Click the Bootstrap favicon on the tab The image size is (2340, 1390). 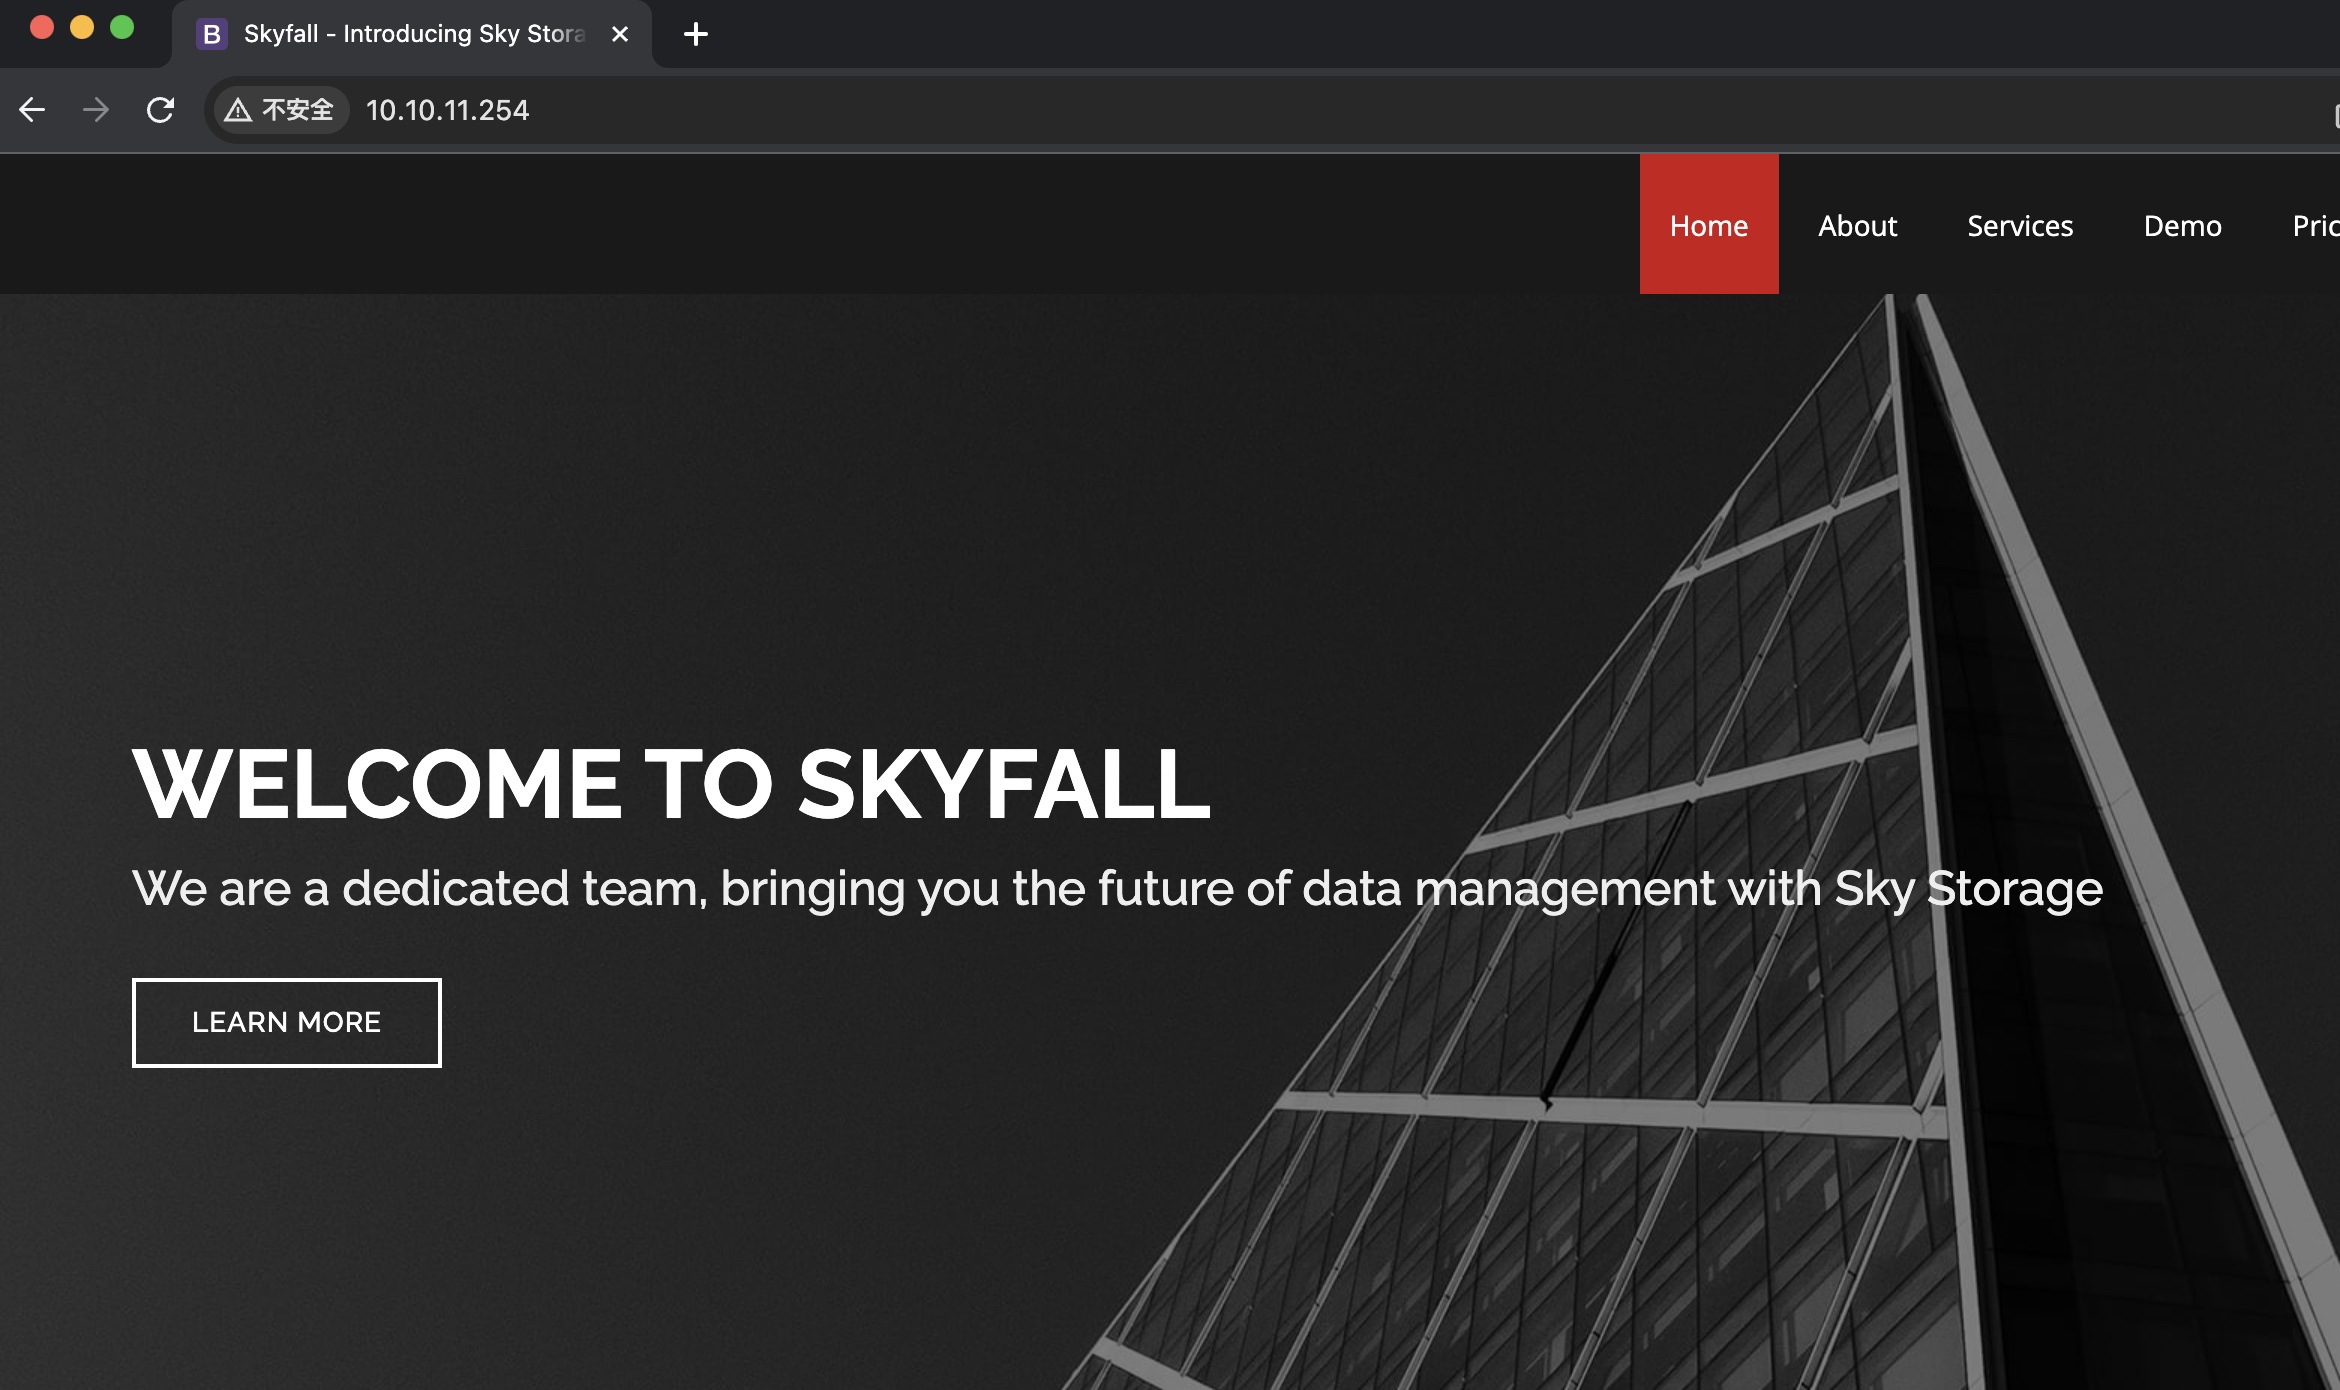211,34
